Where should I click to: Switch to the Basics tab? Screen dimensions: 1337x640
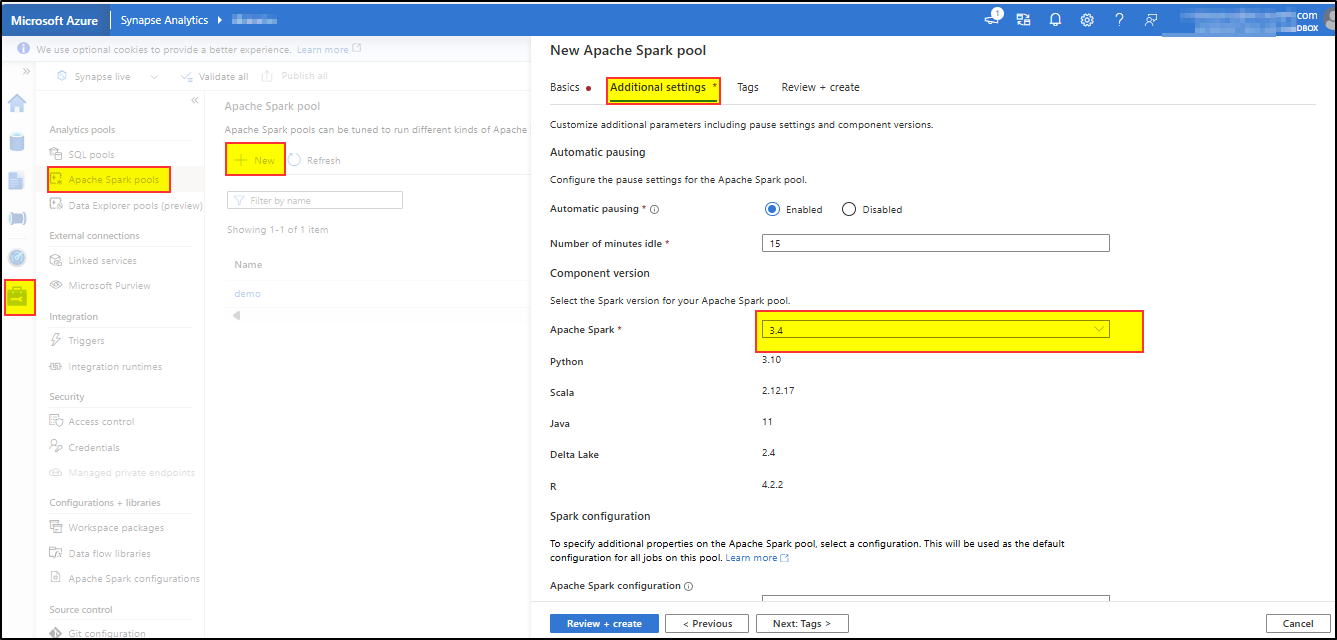(x=565, y=87)
